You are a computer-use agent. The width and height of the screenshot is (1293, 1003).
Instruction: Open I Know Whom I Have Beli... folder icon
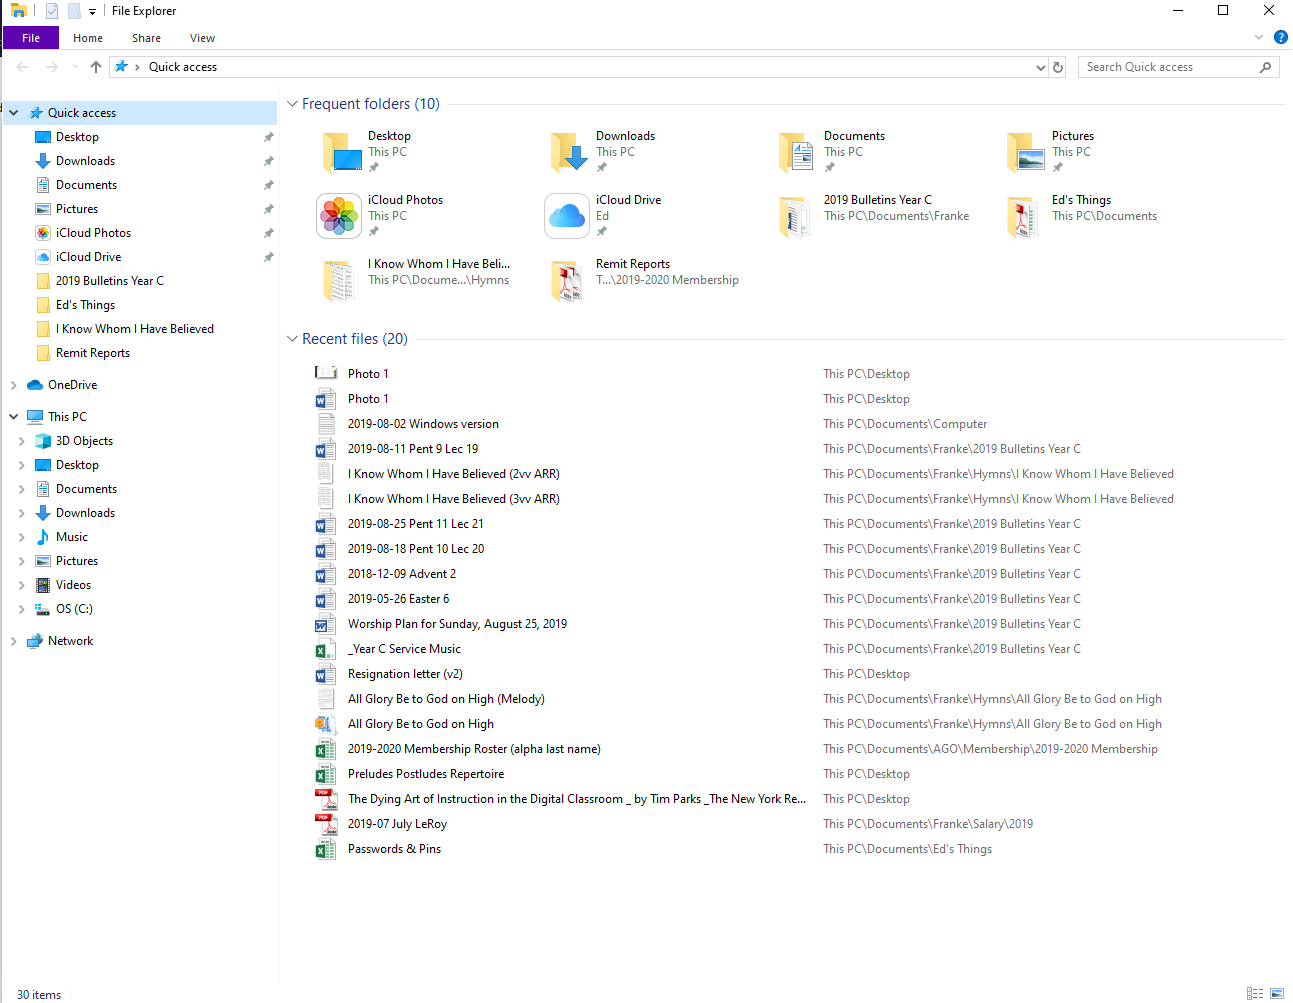(x=340, y=281)
